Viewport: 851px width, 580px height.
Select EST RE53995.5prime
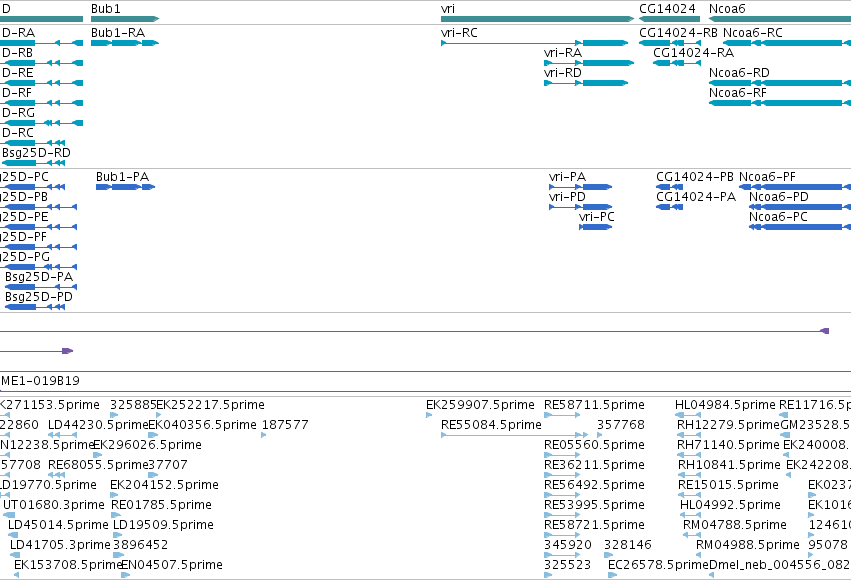tap(594, 505)
